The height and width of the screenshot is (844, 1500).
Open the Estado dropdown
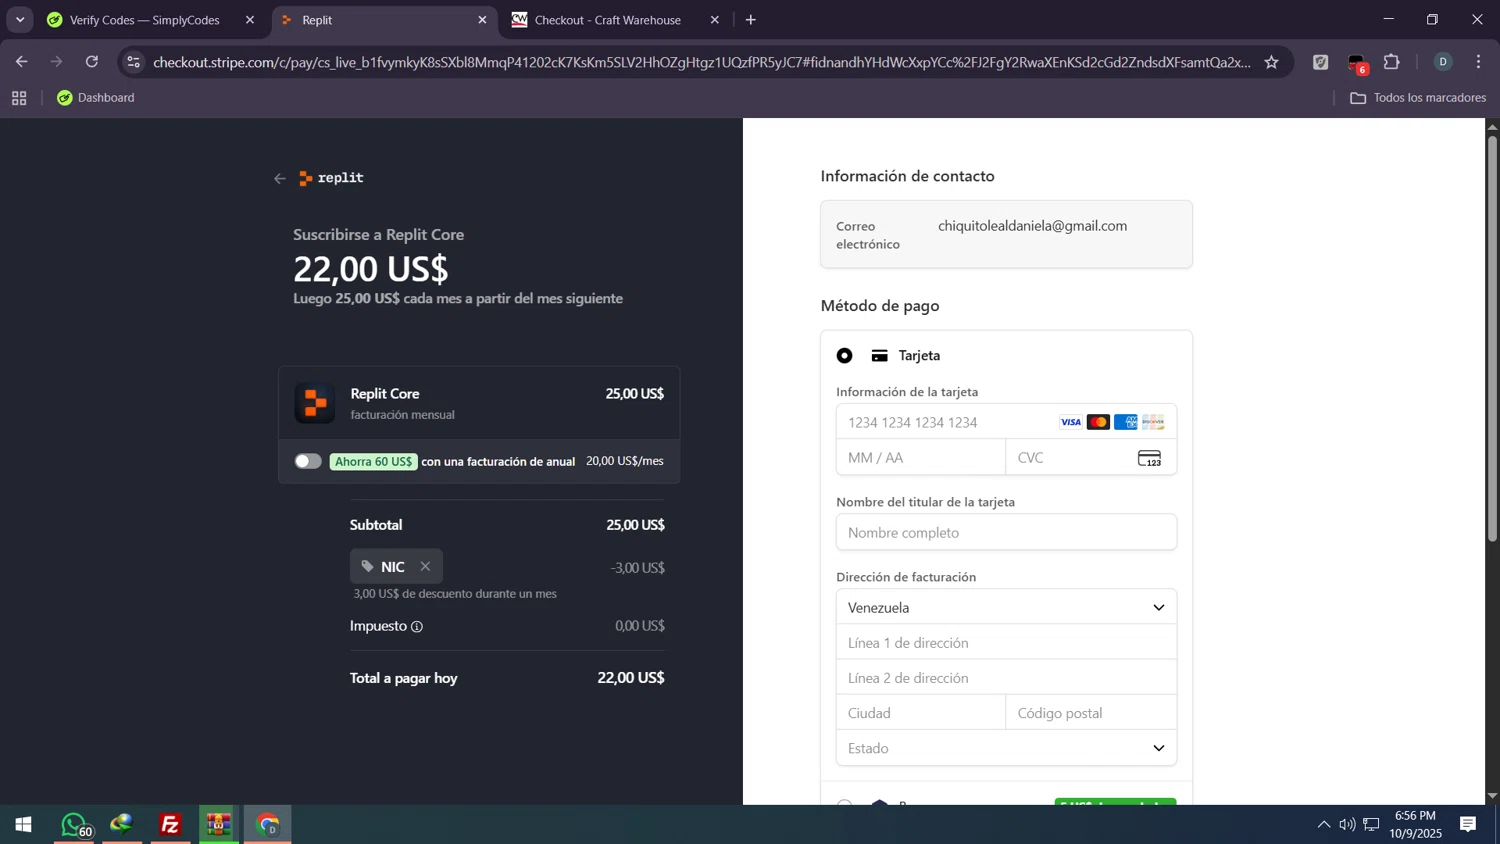pyautogui.click(x=1006, y=748)
